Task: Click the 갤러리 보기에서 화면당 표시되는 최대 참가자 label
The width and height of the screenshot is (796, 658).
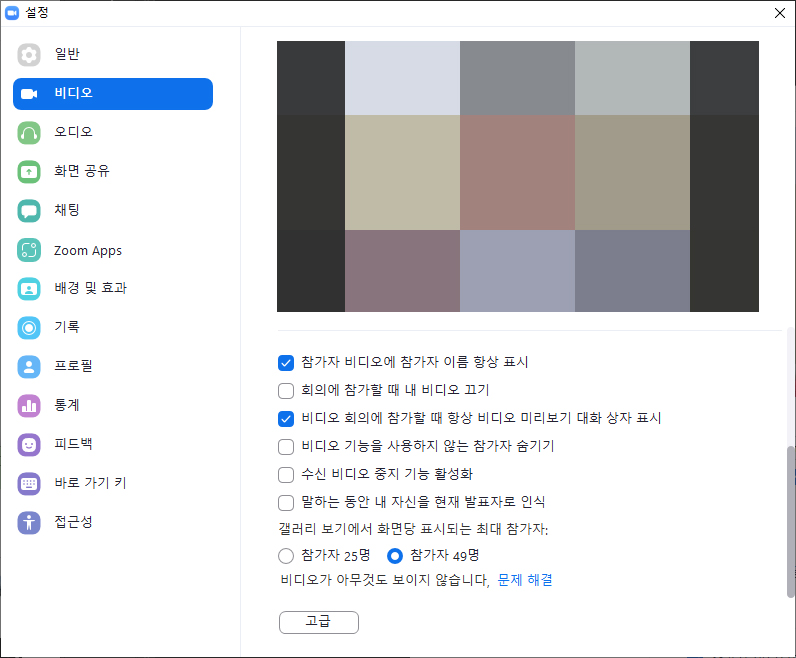Action: click(413, 529)
